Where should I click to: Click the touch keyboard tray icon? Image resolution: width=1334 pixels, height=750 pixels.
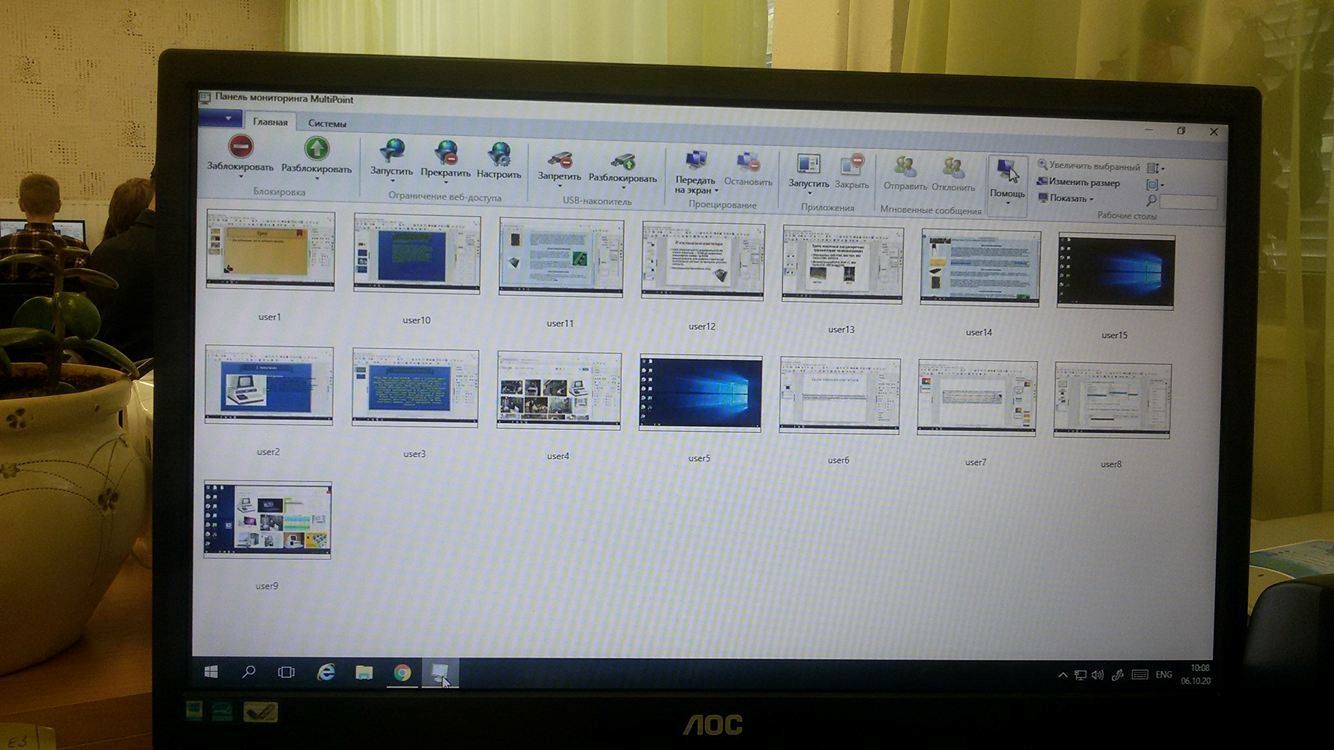point(1139,675)
